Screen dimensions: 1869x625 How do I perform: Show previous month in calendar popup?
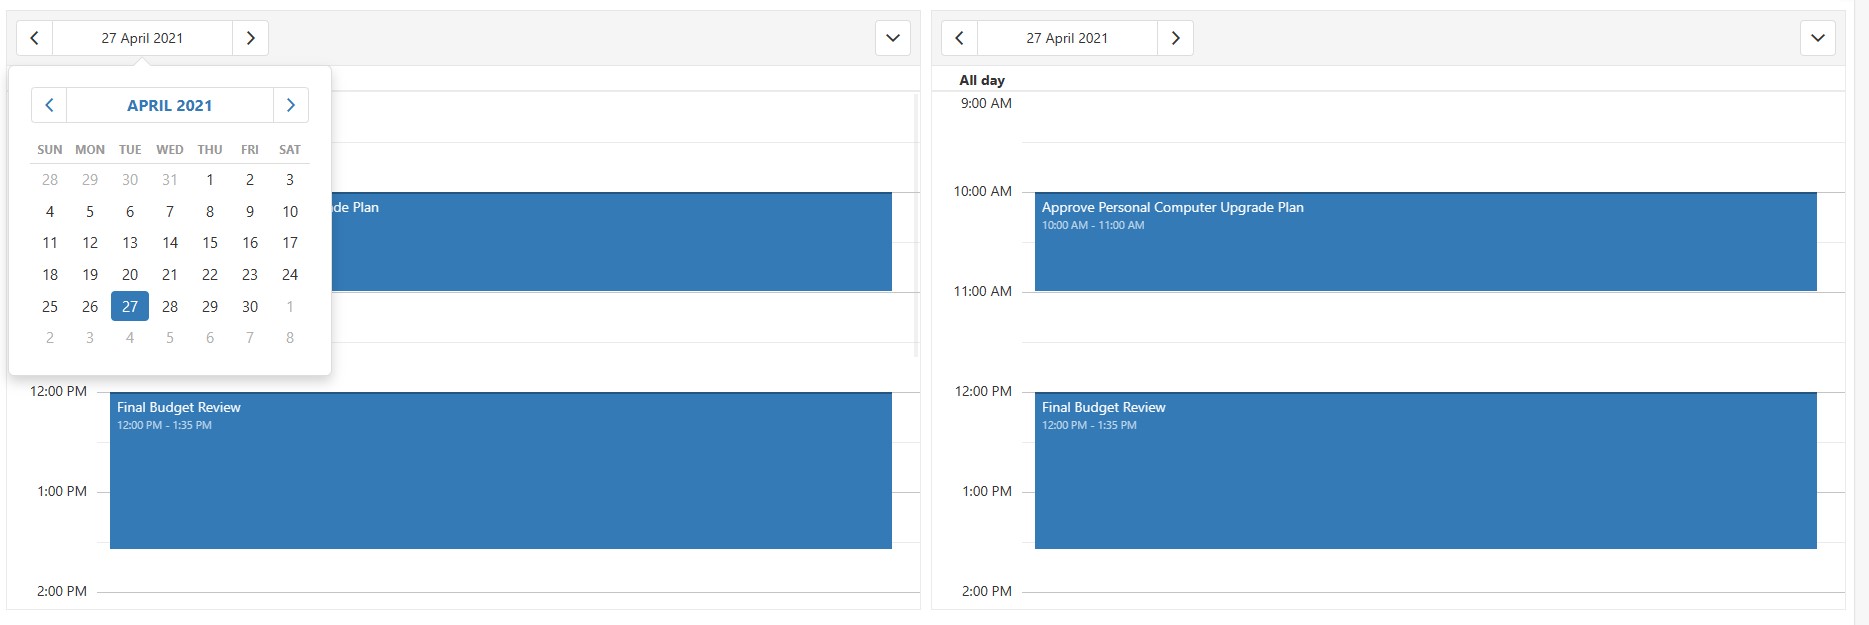(49, 105)
